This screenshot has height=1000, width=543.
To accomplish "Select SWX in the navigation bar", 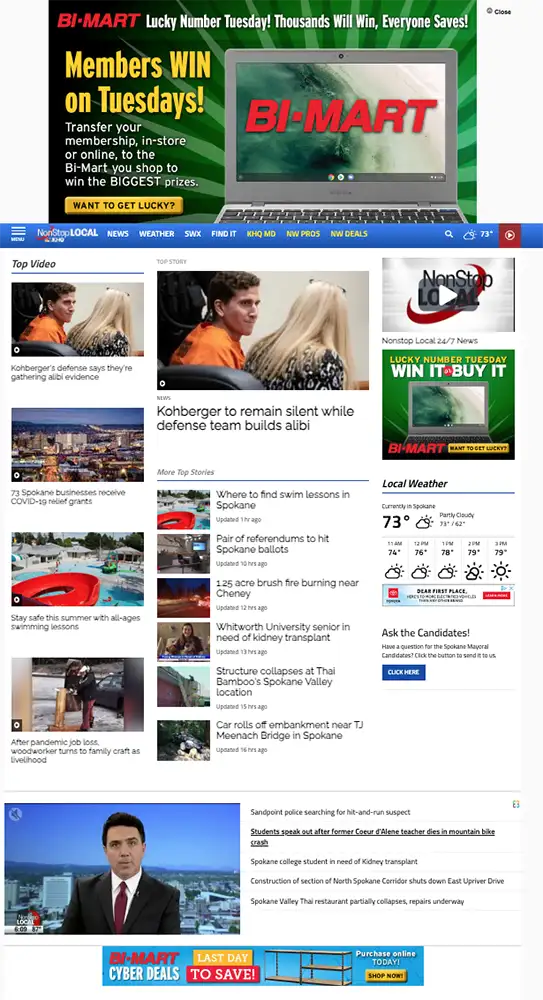I will point(193,234).
